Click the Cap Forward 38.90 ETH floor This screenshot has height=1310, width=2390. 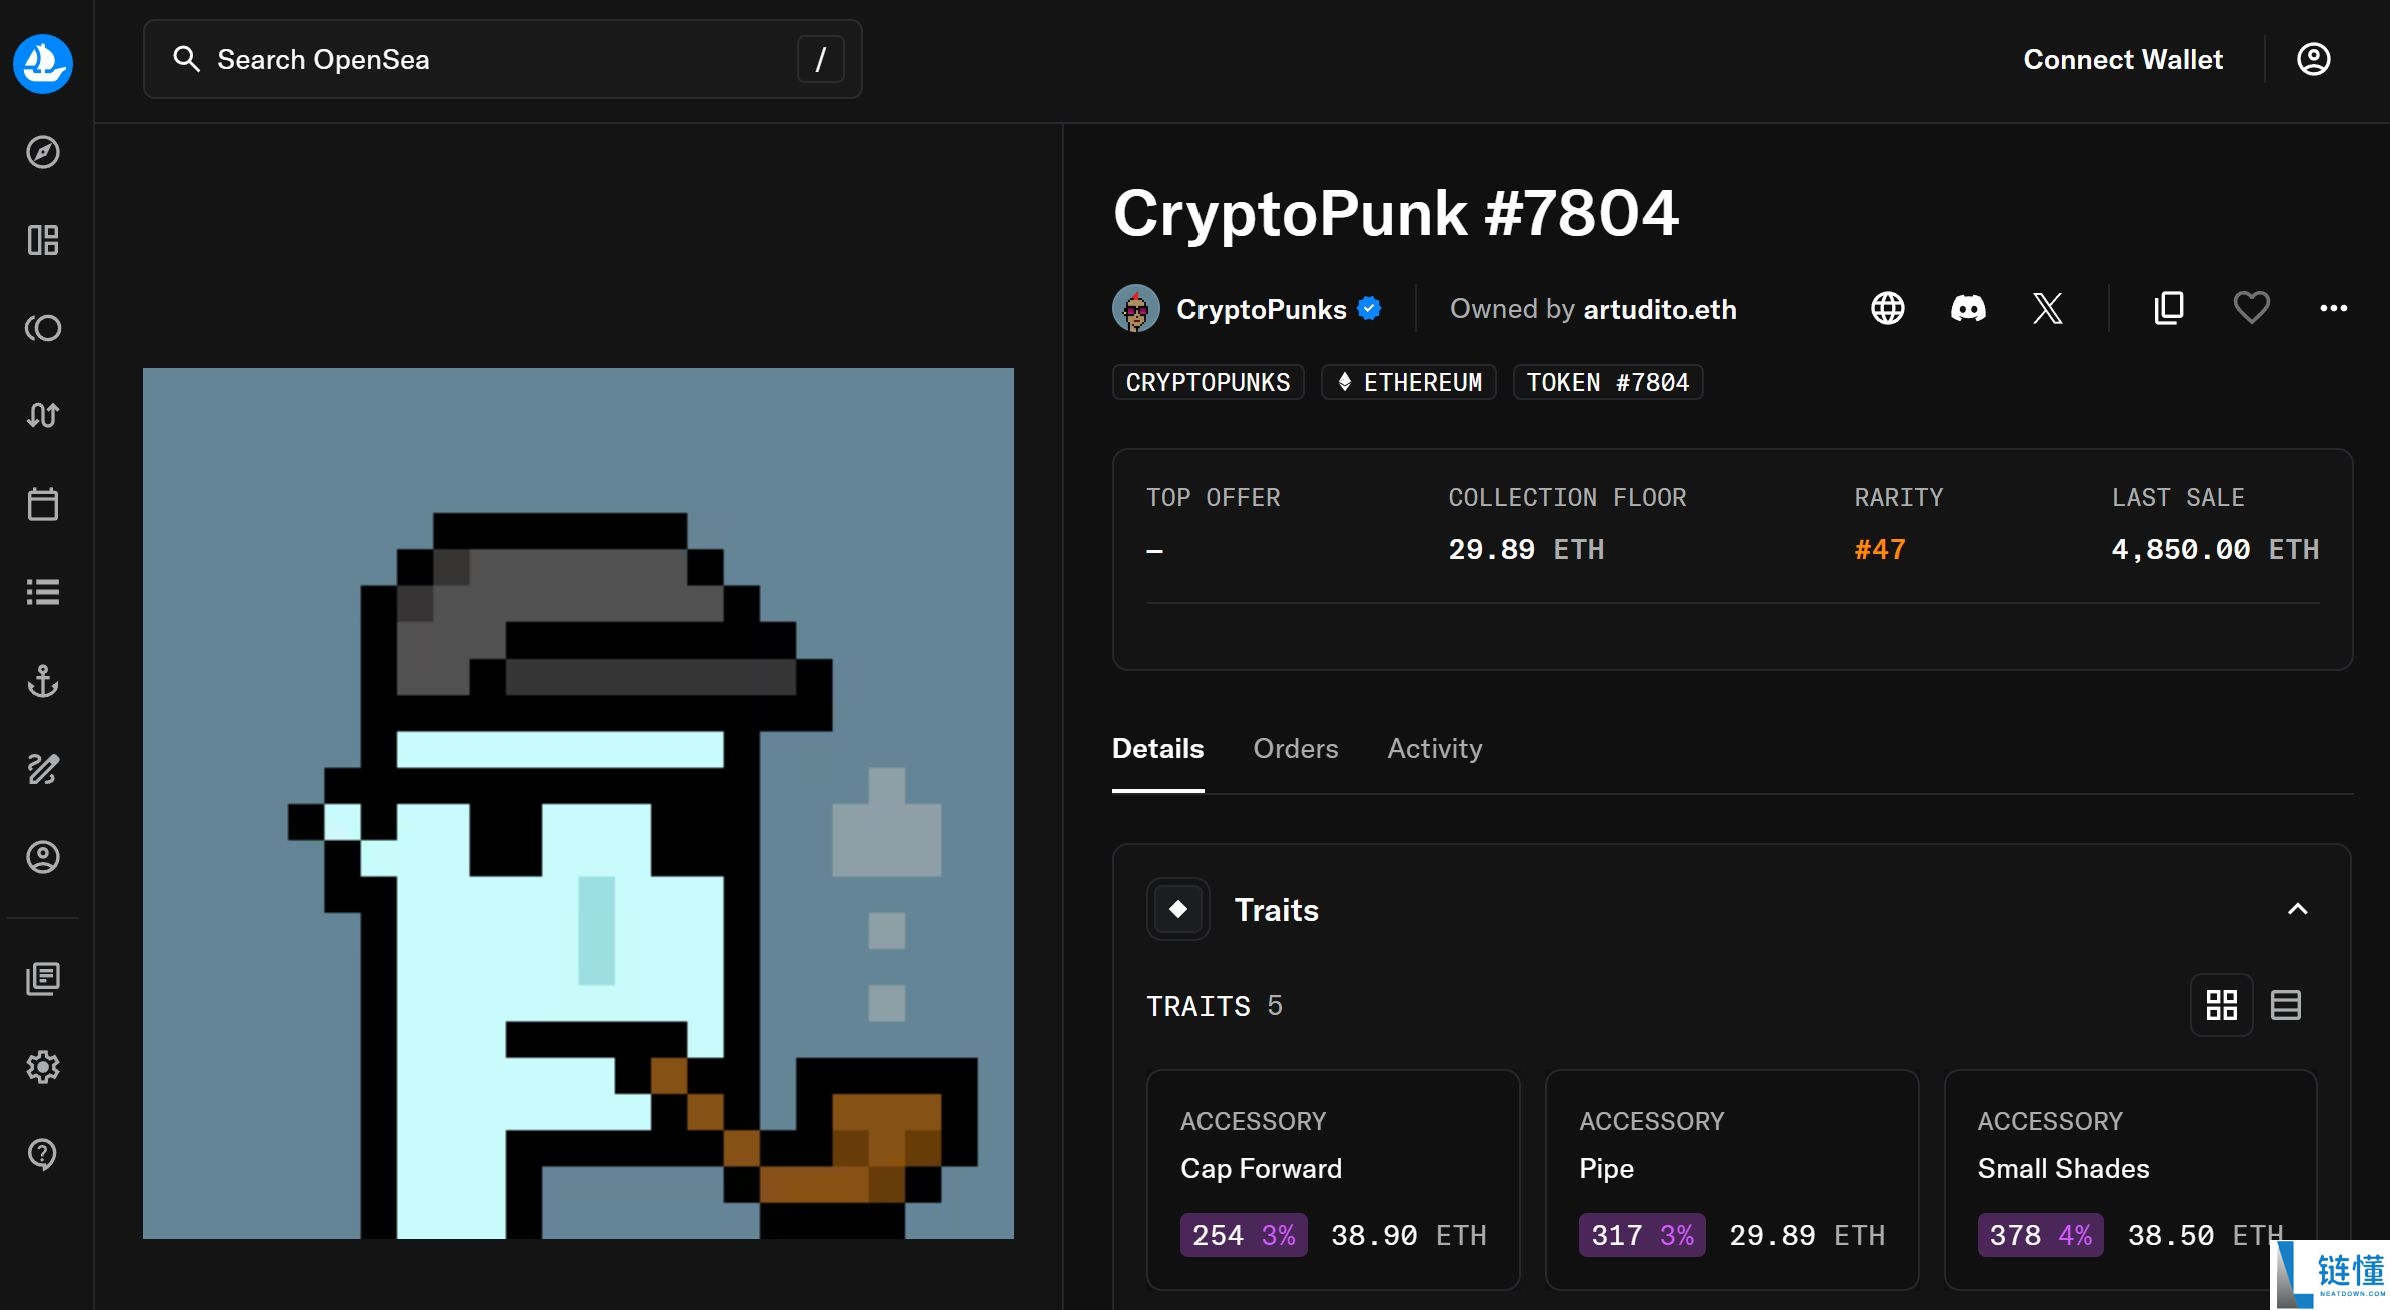[1409, 1235]
